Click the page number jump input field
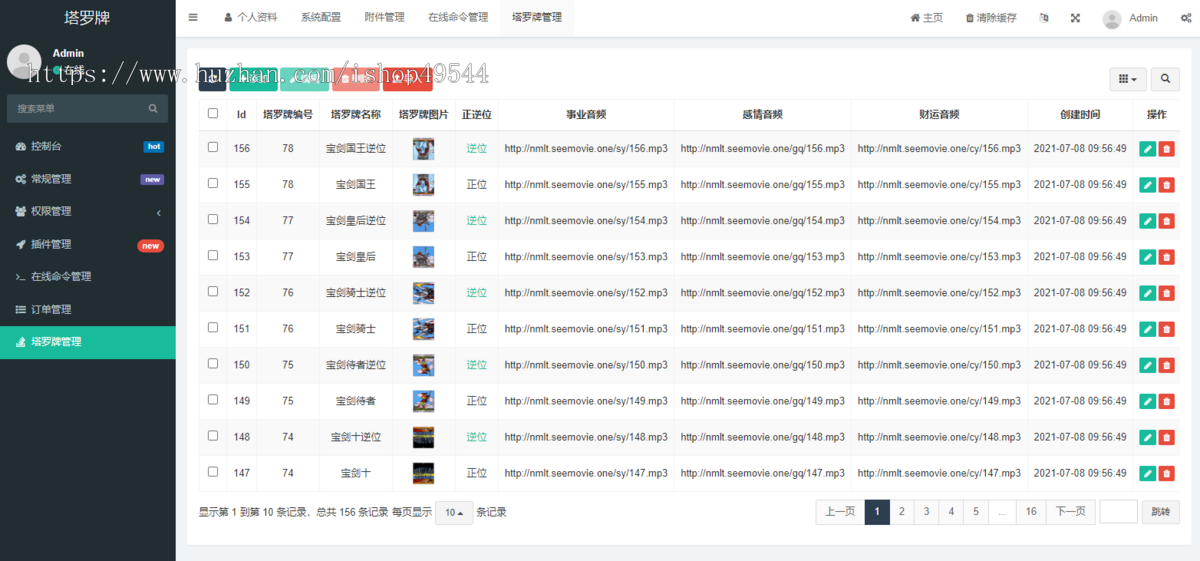 coord(1118,512)
